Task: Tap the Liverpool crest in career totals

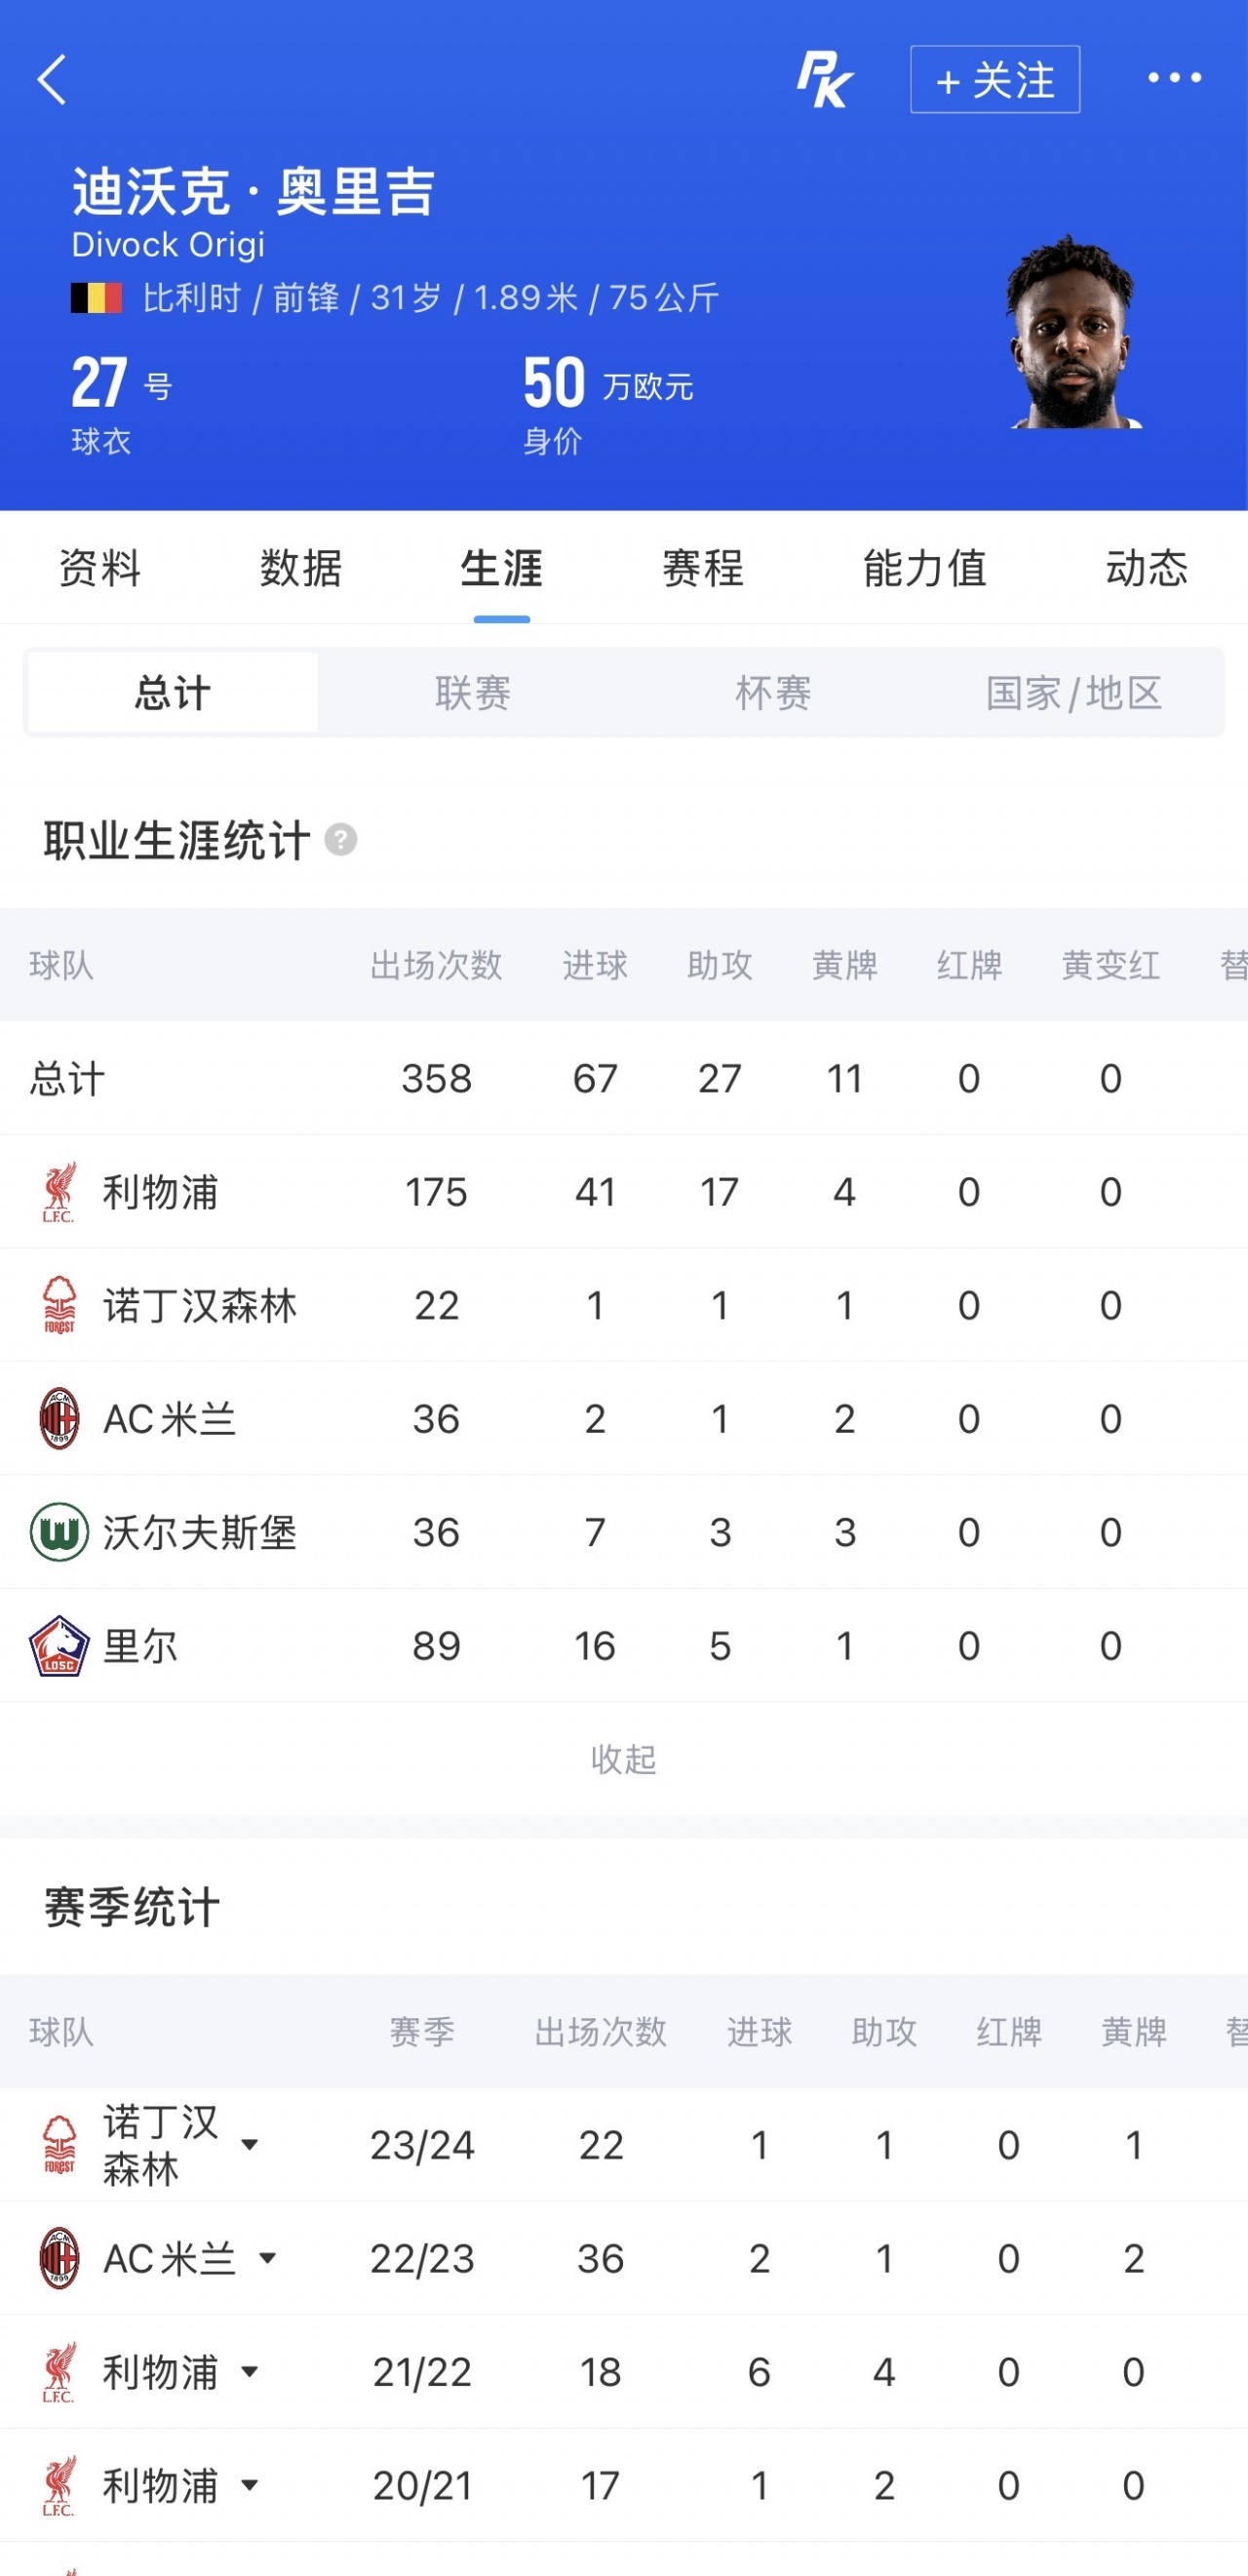Action: [x=59, y=1191]
